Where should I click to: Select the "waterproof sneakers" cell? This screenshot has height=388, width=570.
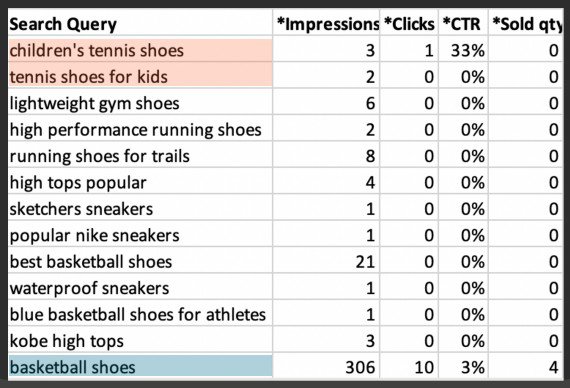pos(140,287)
